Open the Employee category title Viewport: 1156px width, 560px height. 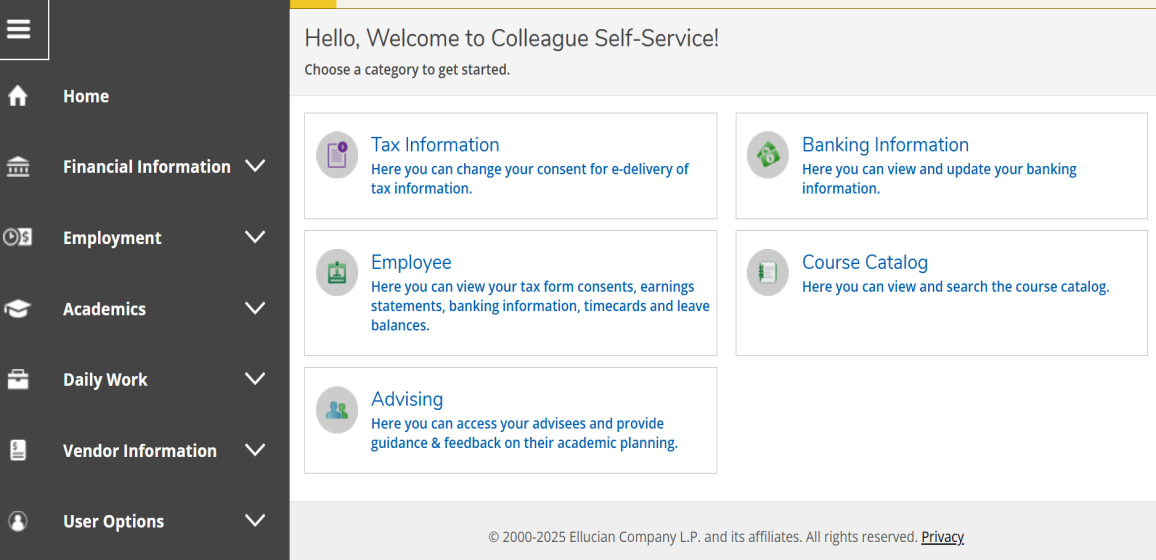[x=411, y=262]
